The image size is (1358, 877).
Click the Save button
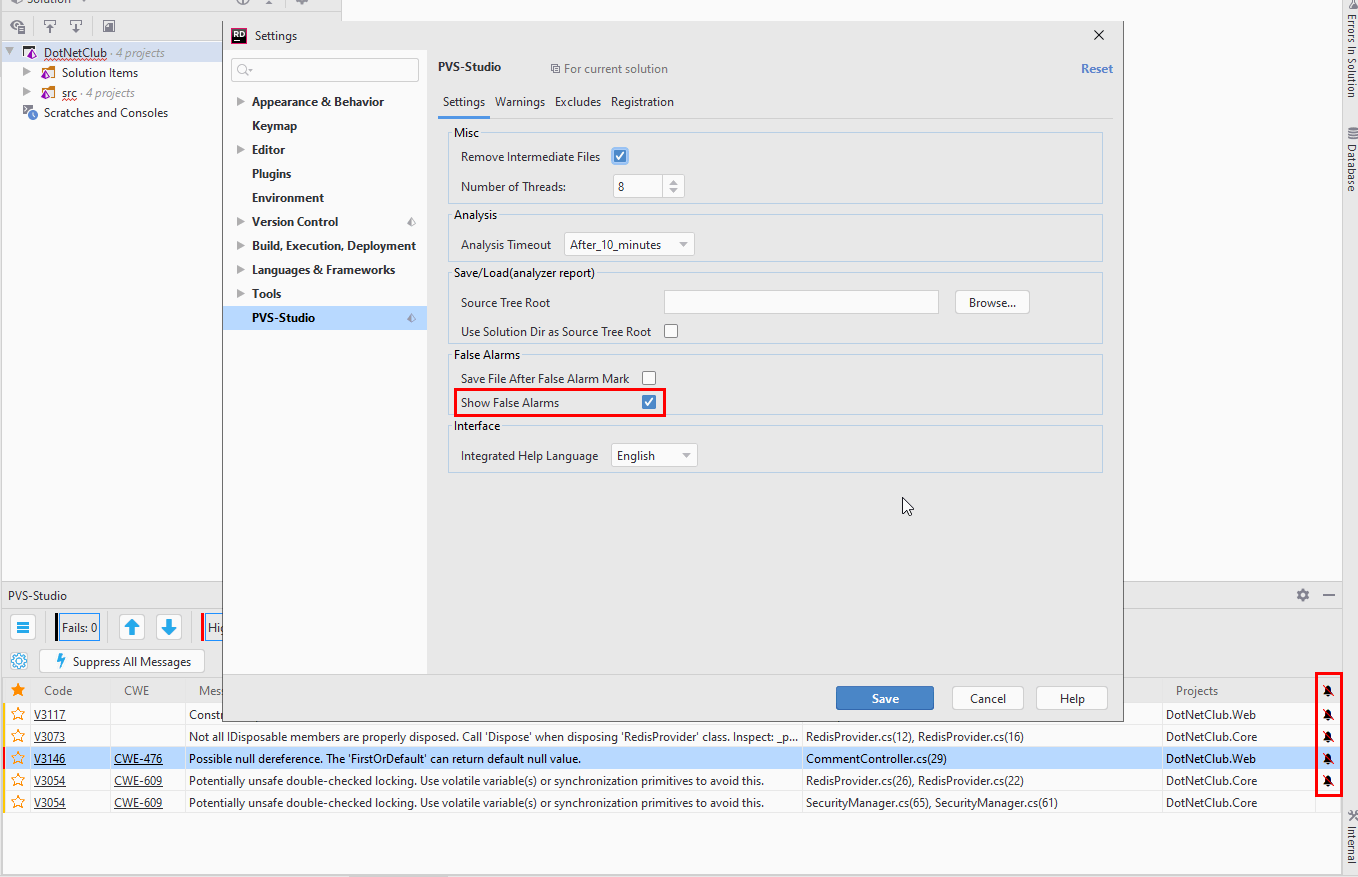click(x=884, y=698)
